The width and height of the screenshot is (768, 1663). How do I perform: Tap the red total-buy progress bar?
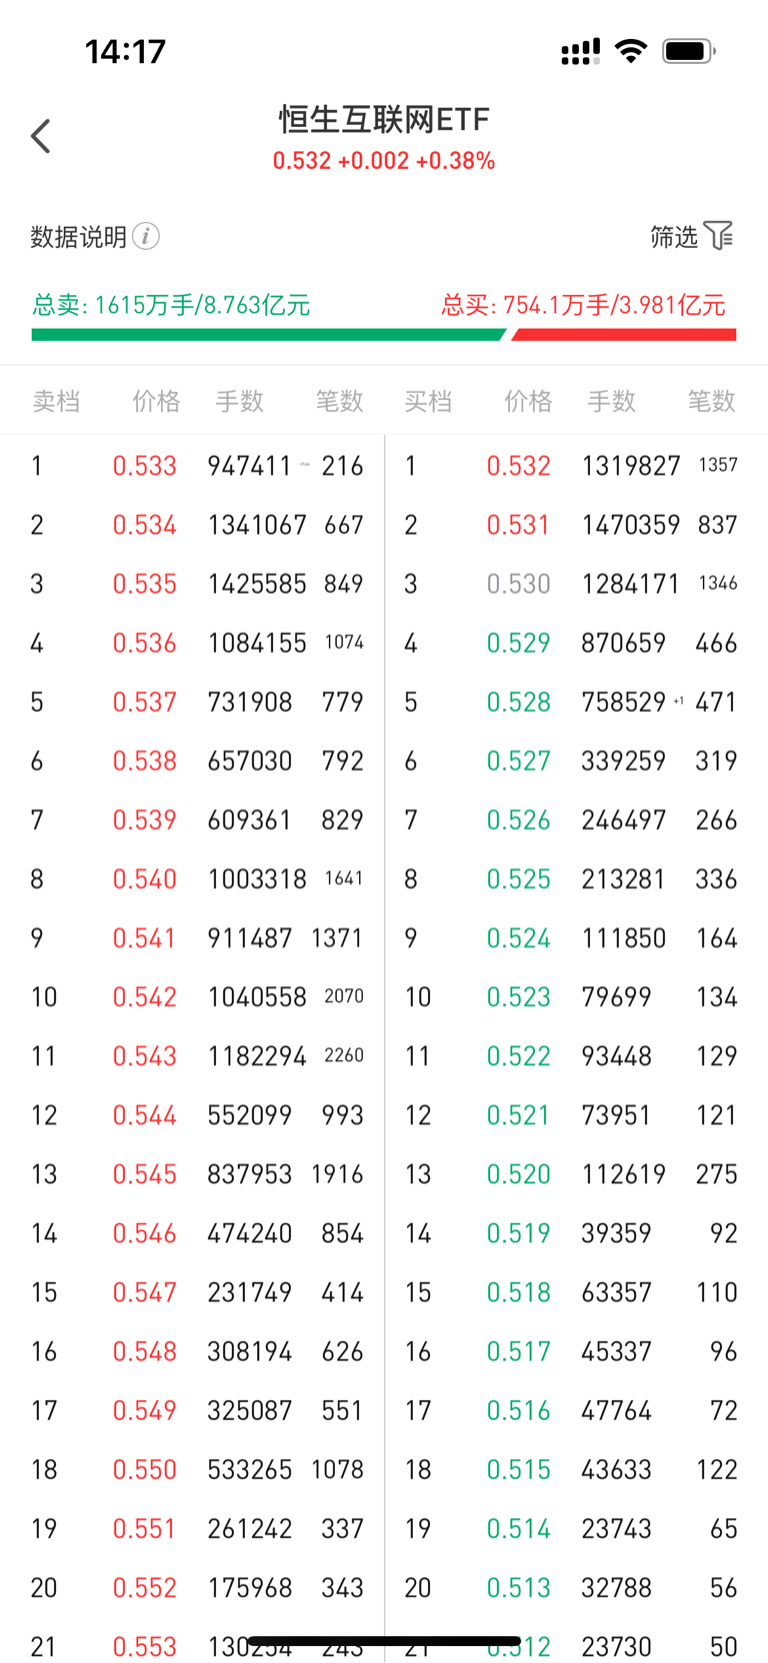click(x=624, y=335)
